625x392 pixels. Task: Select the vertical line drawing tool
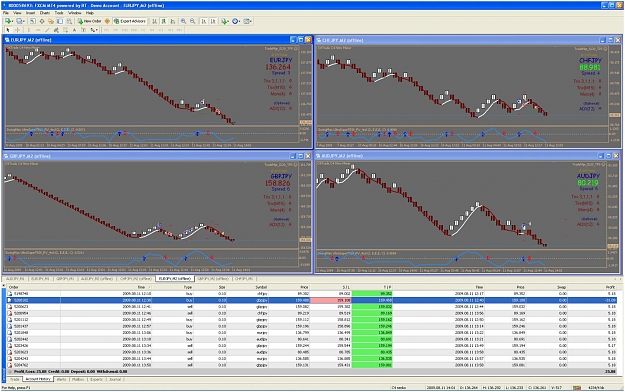coord(29,30)
